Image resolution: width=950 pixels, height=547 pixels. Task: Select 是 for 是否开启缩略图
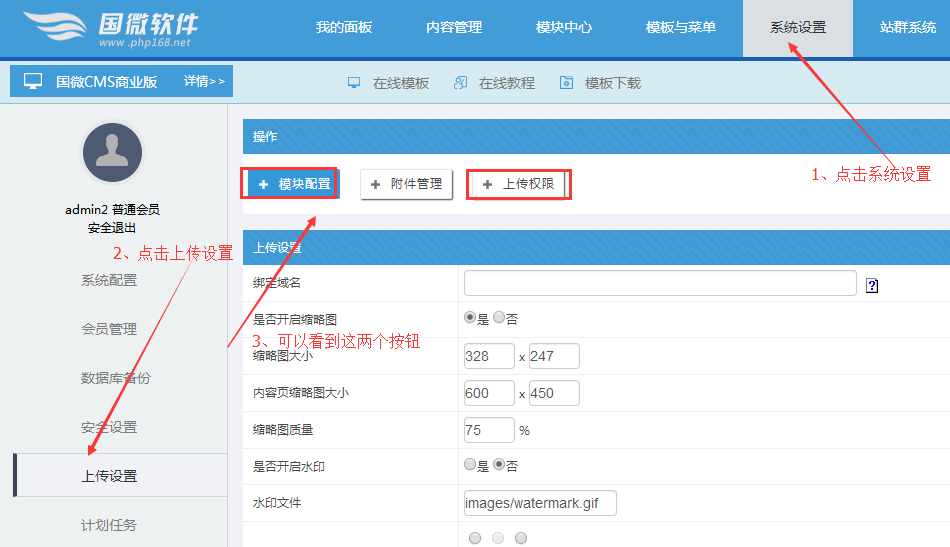[470, 318]
